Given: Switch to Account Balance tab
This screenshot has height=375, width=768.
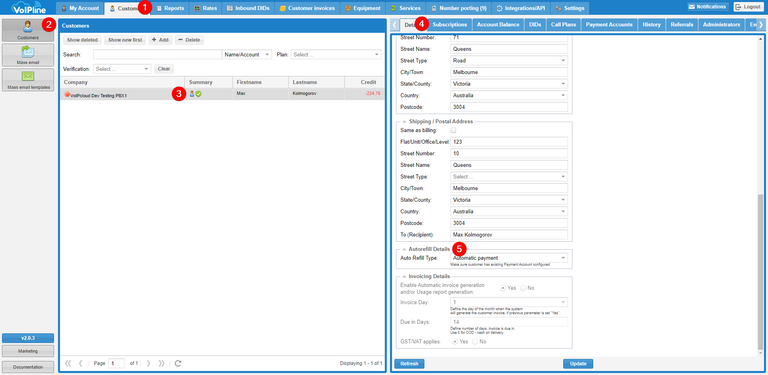Looking at the screenshot, I should click(x=498, y=24).
